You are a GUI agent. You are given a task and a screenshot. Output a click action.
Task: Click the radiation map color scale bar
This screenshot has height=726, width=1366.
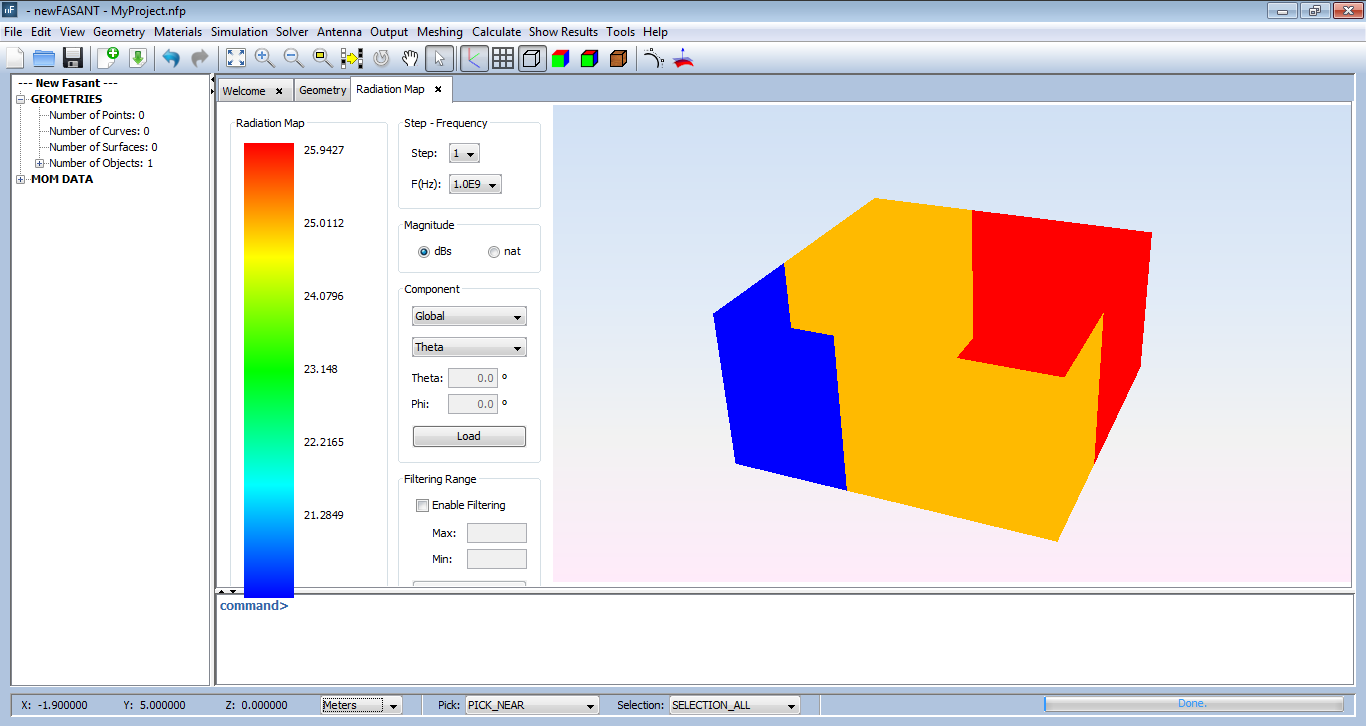[268, 369]
